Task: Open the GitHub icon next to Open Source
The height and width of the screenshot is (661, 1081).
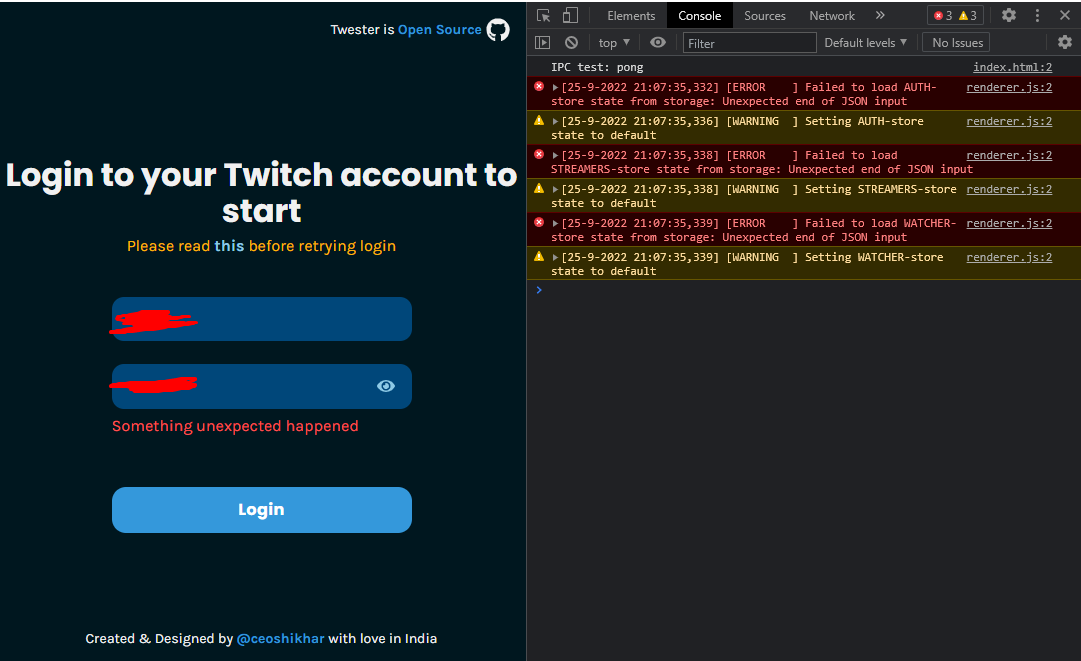Action: [498, 30]
